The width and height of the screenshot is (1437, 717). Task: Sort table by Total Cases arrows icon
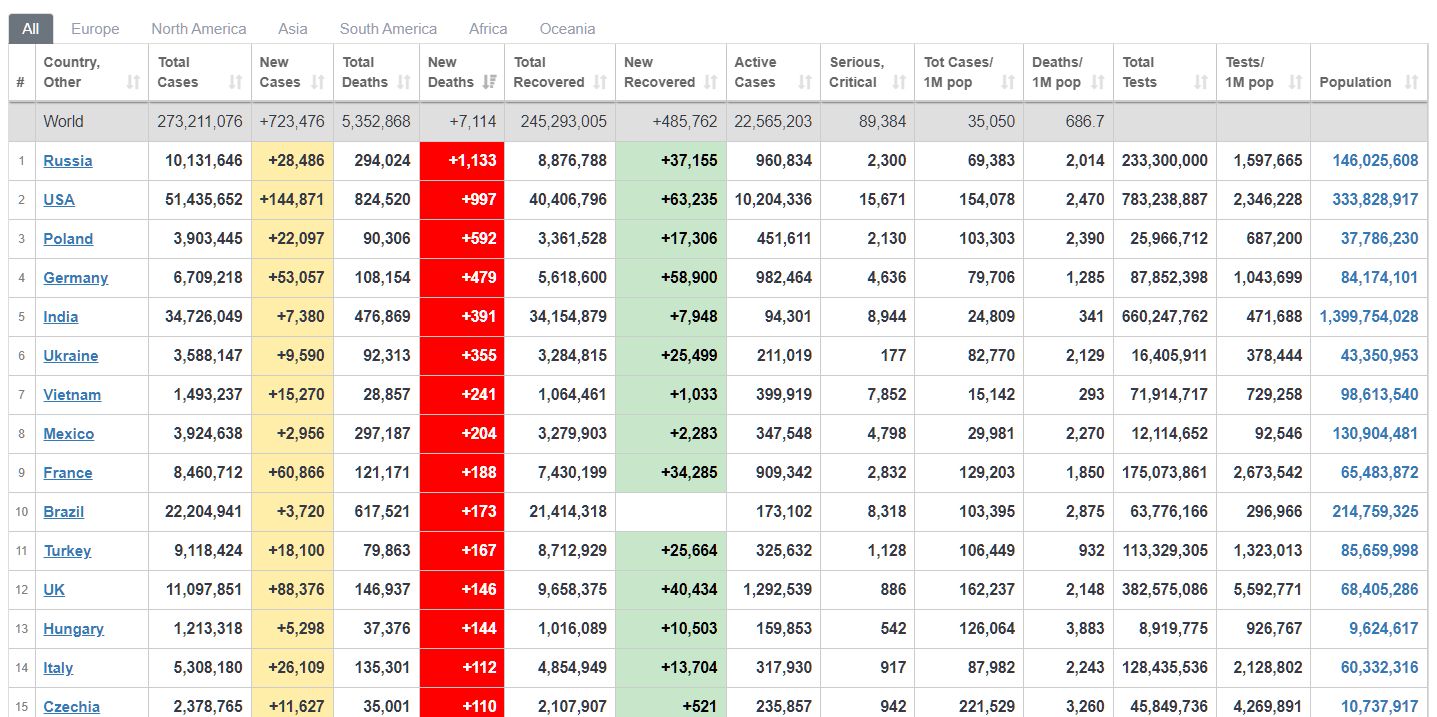click(236, 82)
